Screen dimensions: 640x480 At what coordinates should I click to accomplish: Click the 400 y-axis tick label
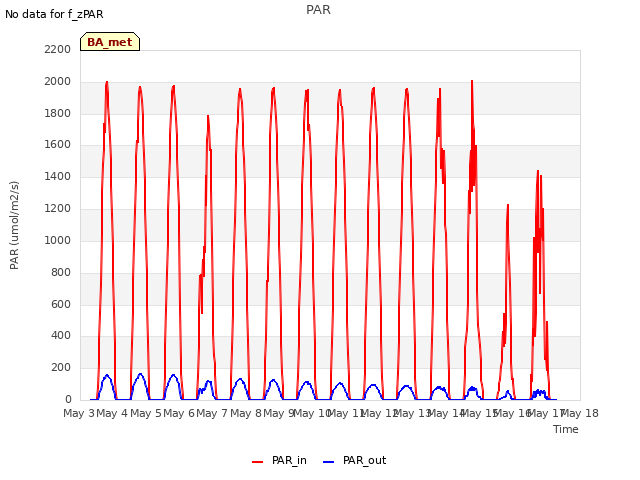[61, 336]
